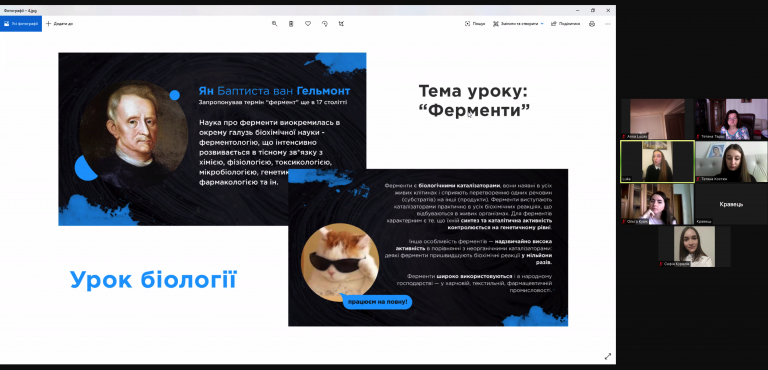Select the highlighted active speaker video tile
The image size is (768, 370).
click(x=657, y=161)
